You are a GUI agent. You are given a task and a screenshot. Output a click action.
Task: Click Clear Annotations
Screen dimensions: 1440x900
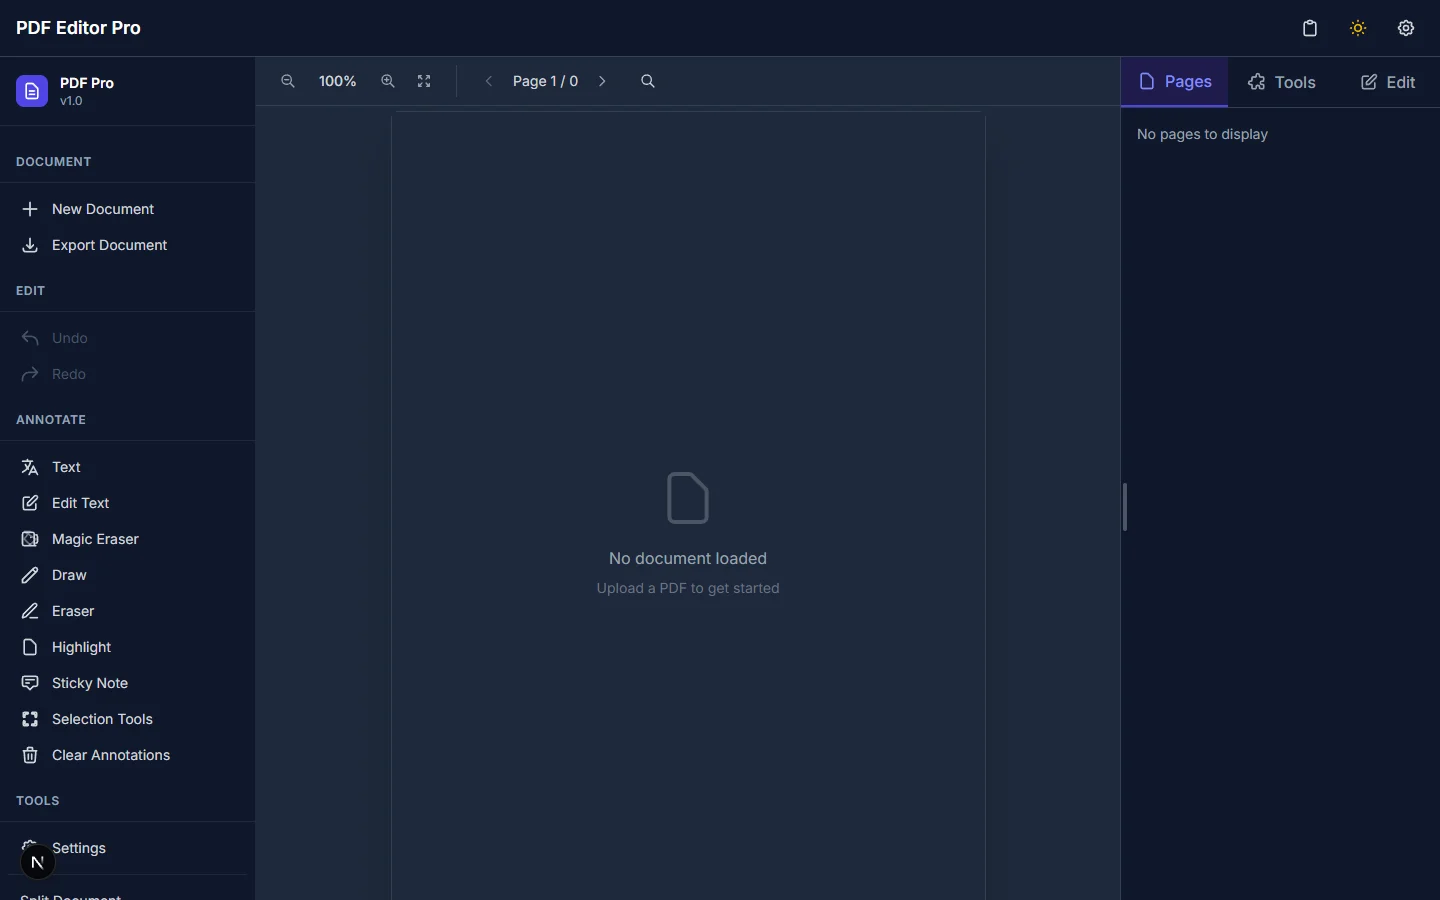[127, 755]
